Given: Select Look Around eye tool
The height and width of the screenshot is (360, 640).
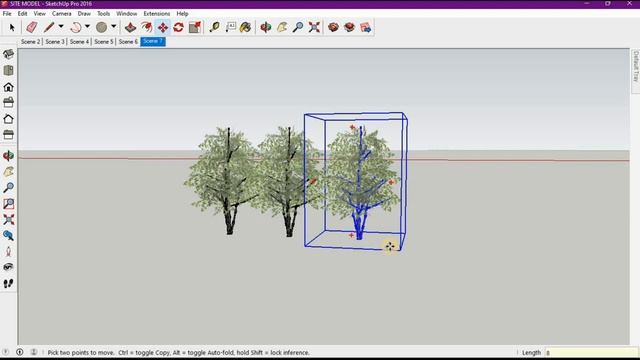Looking at the screenshot, I should (8, 267).
